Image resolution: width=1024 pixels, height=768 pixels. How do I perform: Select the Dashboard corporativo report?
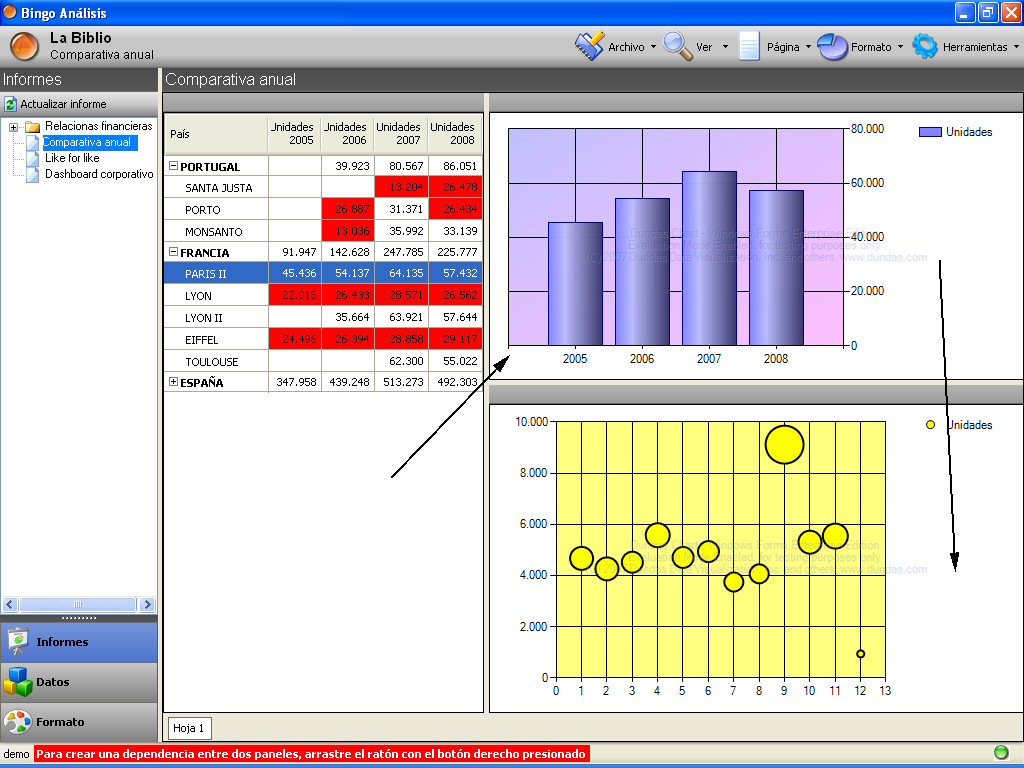click(98, 174)
